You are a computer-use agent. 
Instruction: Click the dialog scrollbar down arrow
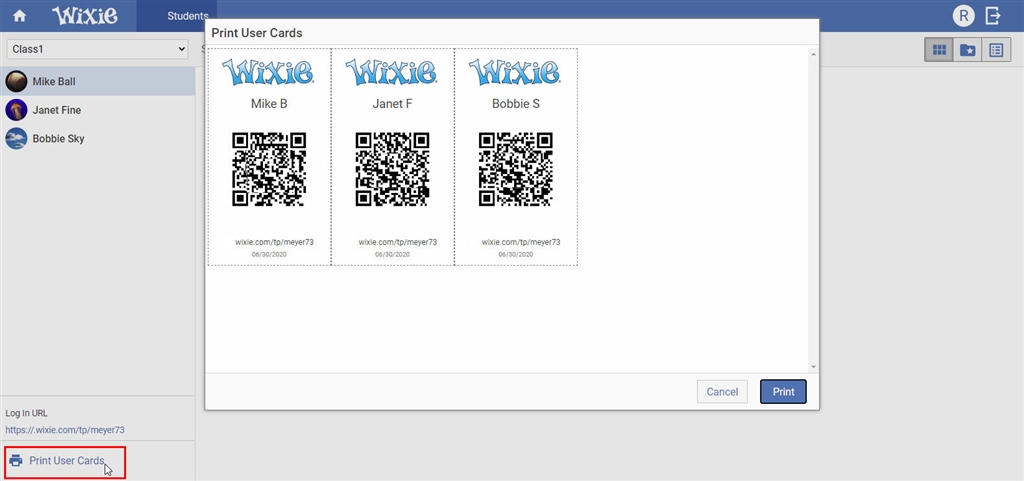[813, 367]
